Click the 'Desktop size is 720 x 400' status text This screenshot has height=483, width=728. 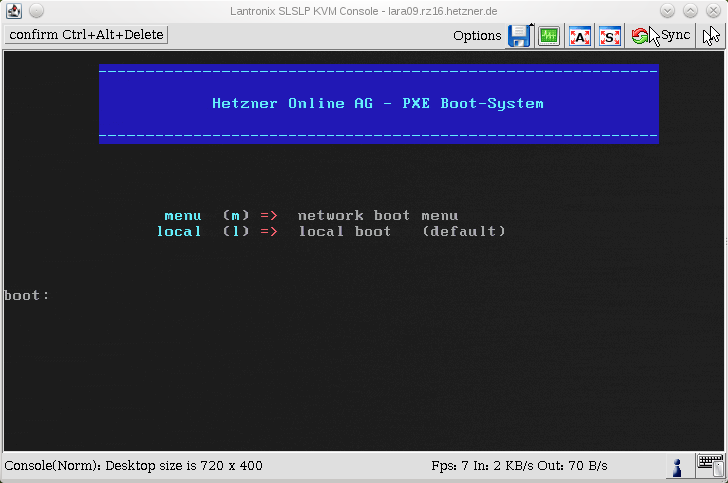(184, 466)
